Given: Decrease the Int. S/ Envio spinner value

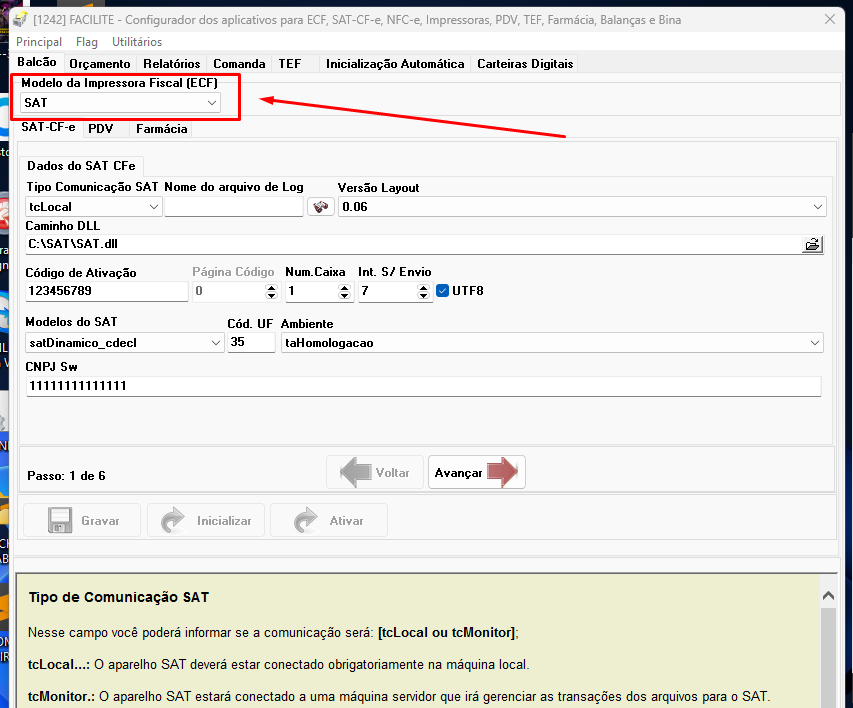Looking at the screenshot, I should pyautogui.click(x=424, y=296).
